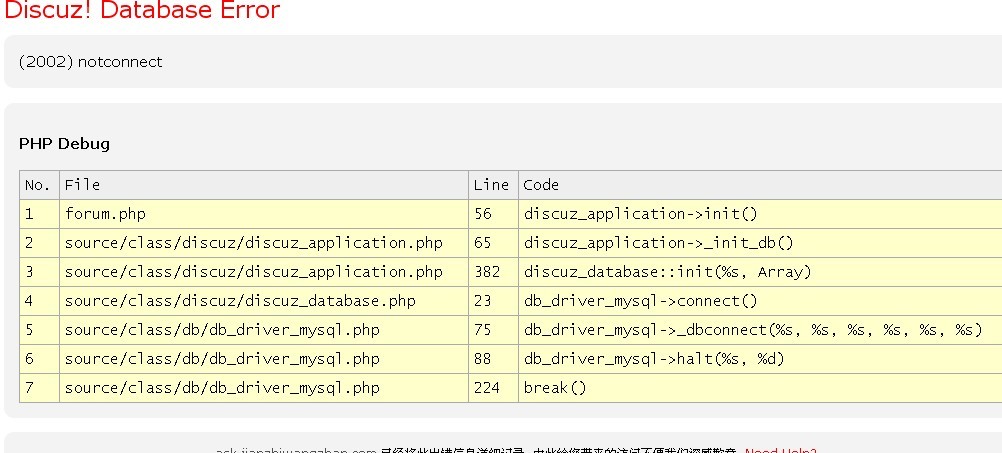This screenshot has height=453, width=1002.
Task: Select db_driver_mysql.php file cell in row 7
Action: (264, 388)
